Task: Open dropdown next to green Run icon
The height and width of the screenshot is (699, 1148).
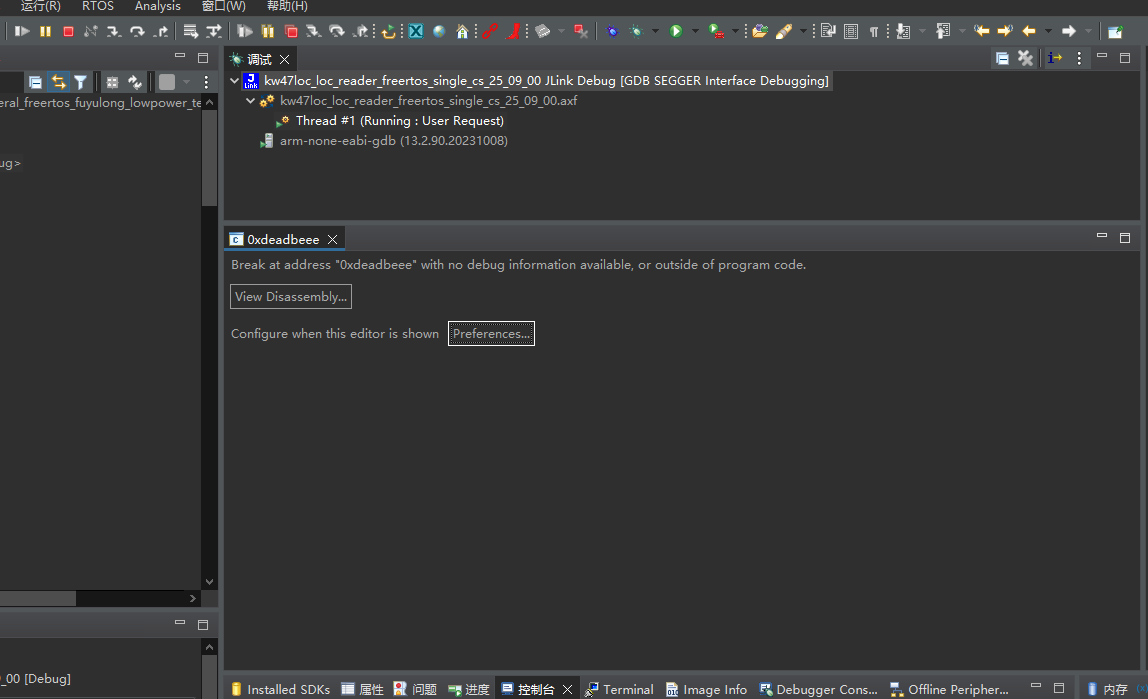Action: point(696,31)
